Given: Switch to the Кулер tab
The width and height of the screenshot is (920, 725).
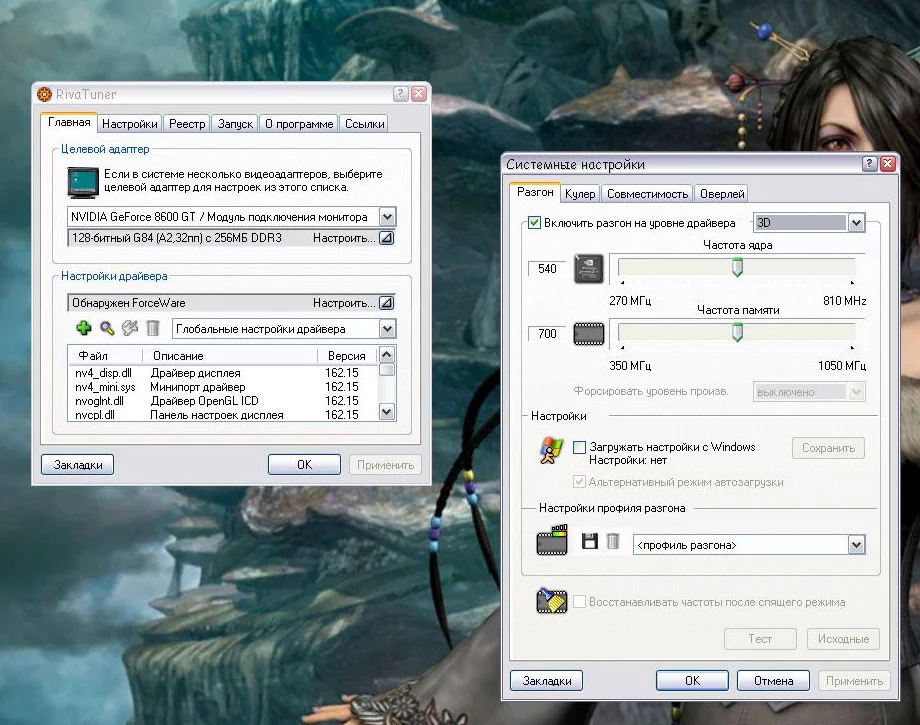Looking at the screenshot, I should (x=579, y=194).
